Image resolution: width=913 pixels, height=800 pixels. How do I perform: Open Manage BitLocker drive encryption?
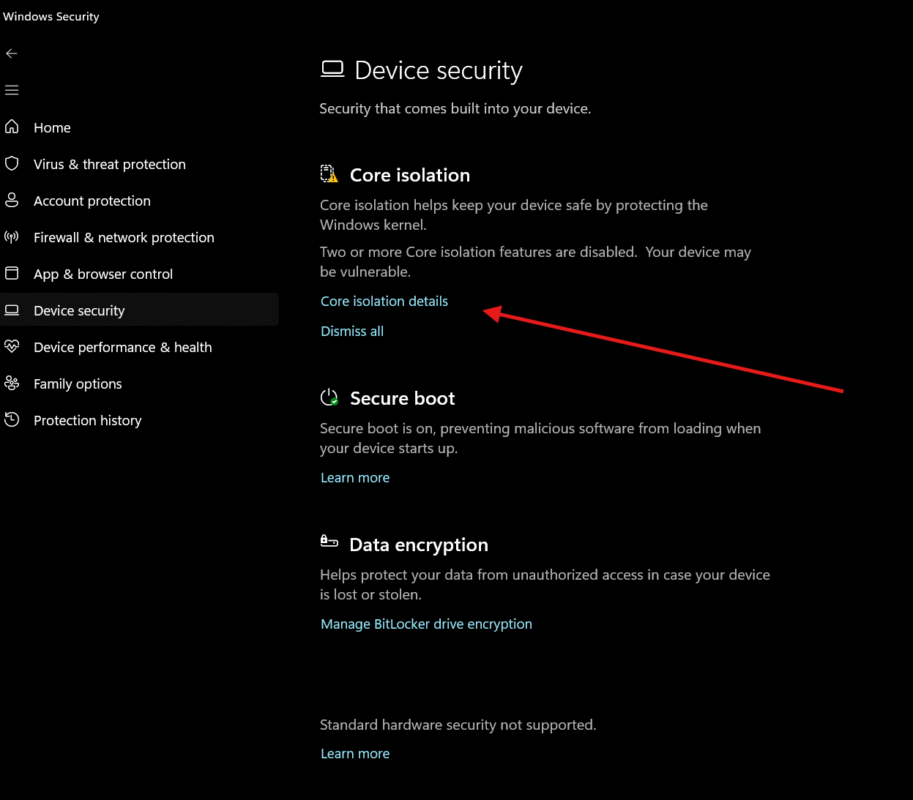coord(426,624)
